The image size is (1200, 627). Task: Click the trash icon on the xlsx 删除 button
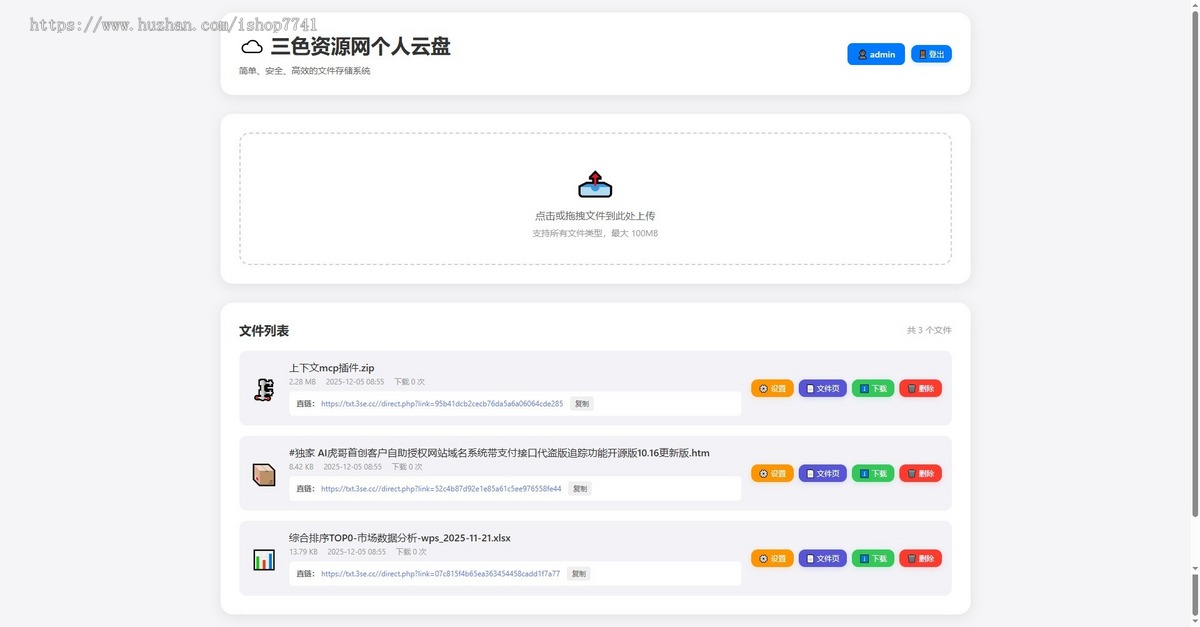pyautogui.click(x=910, y=558)
